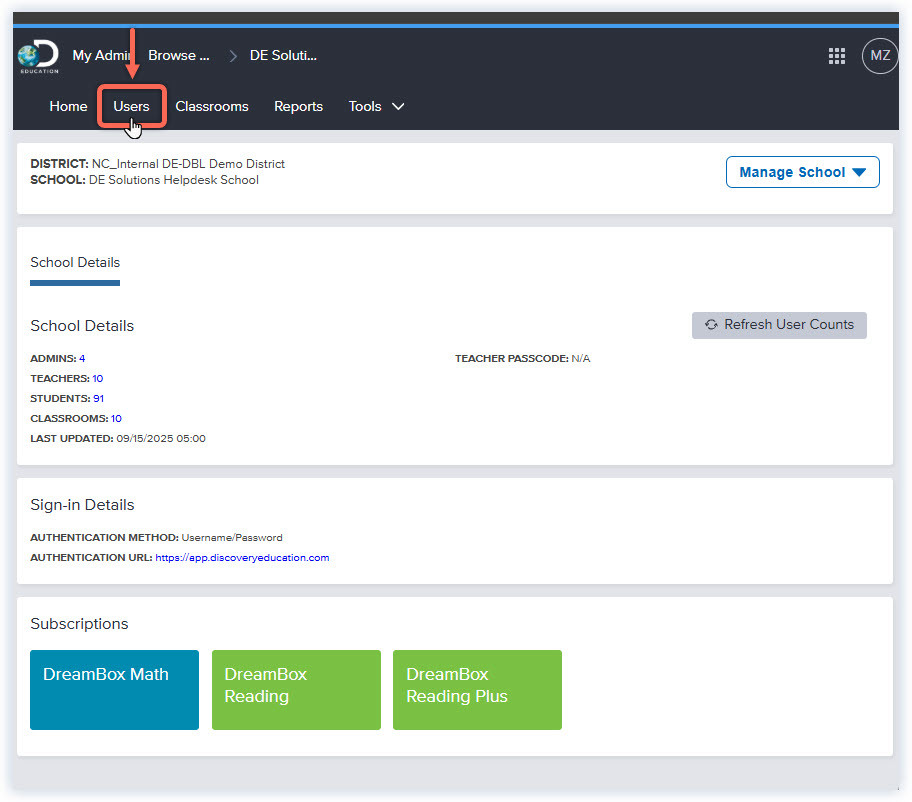This screenshot has width=912, height=802.
Task: Return to the Home tab
Action: tap(68, 106)
